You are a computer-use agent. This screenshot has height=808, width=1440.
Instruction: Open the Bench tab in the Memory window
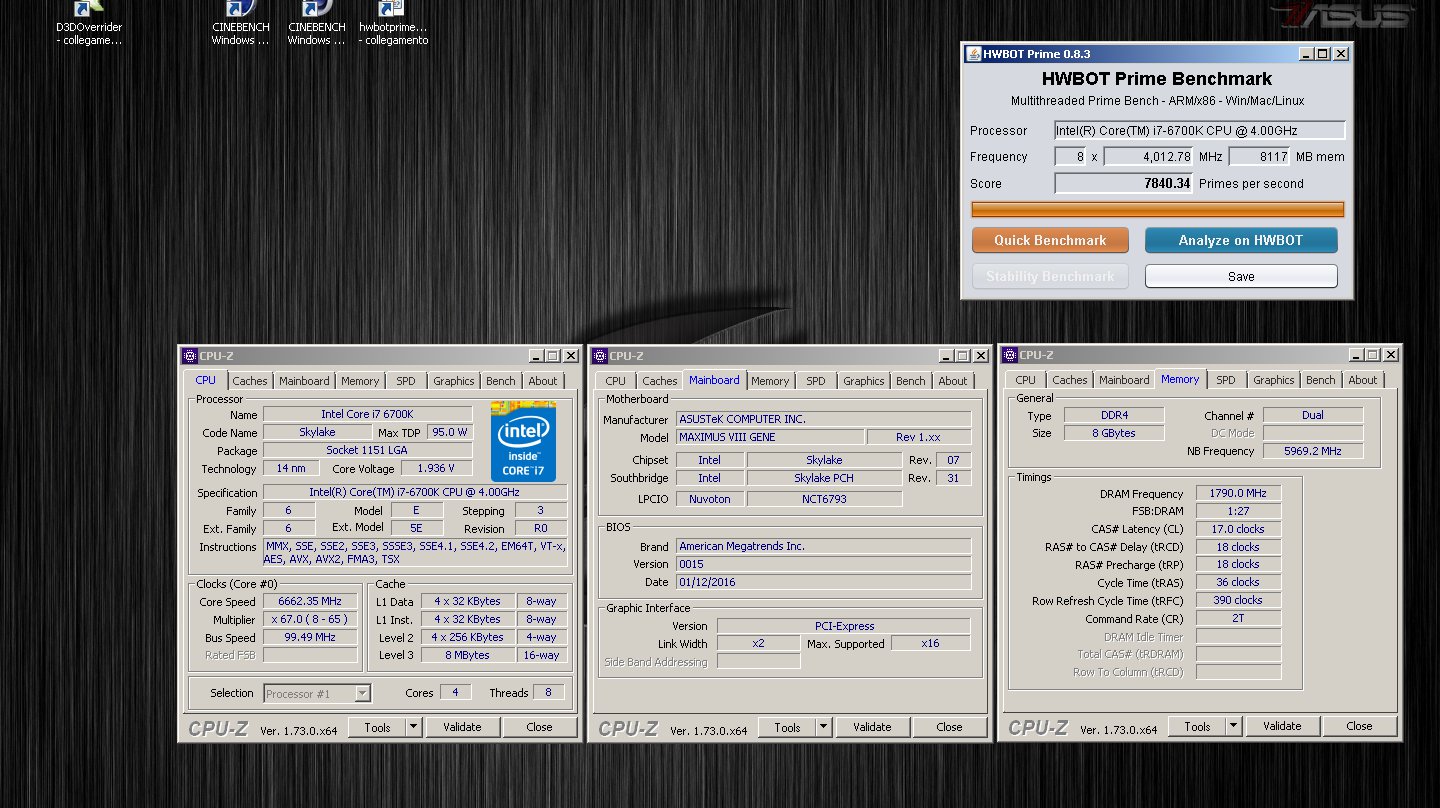(1320, 380)
